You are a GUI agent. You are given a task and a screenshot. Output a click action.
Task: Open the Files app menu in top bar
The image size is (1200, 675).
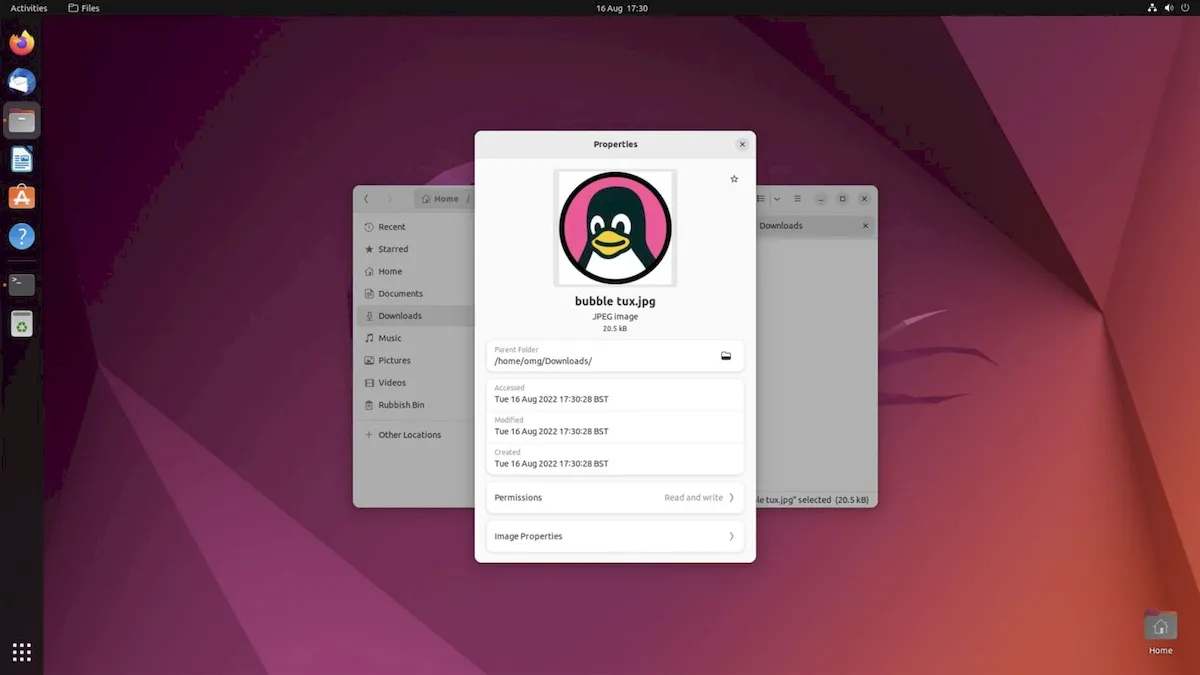click(x=84, y=8)
